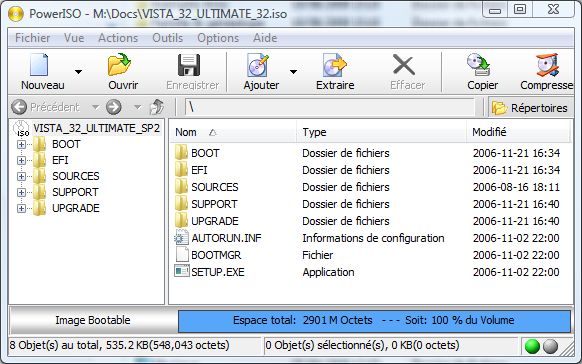Expand the BOOT folder in tree
Image resolution: width=582 pixels, height=364 pixels.
click(22, 144)
